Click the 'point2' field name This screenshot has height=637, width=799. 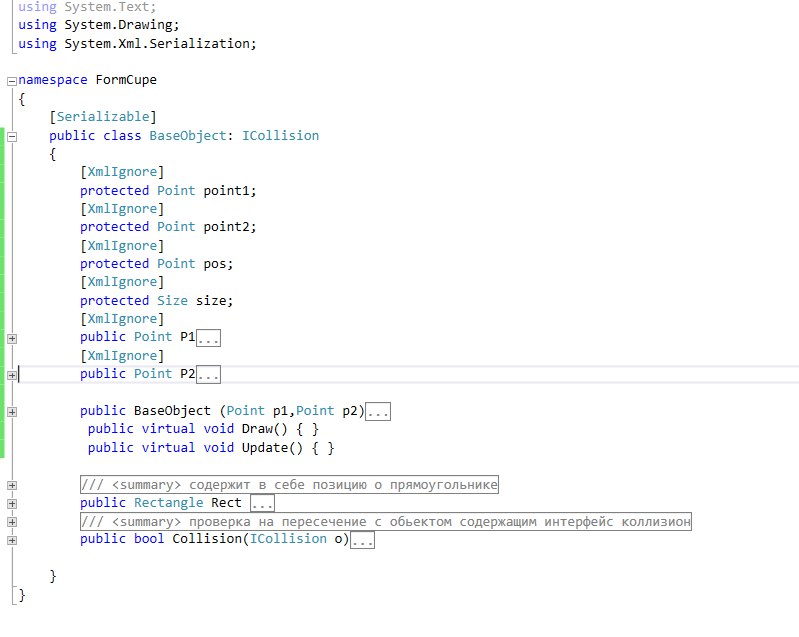227,227
